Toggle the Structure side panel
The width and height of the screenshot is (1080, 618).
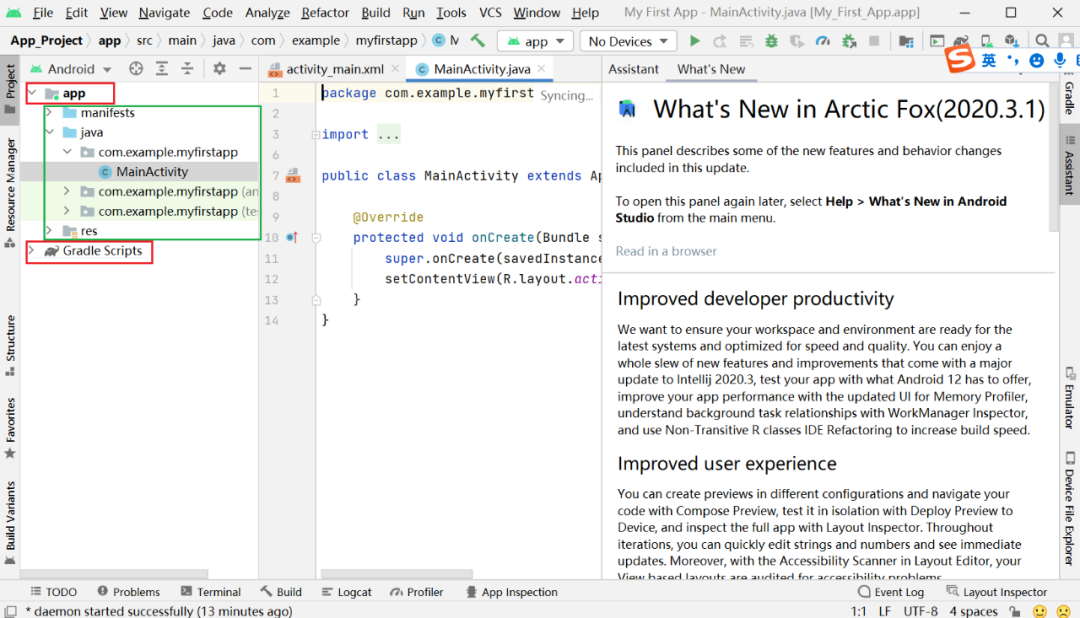[10, 345]
